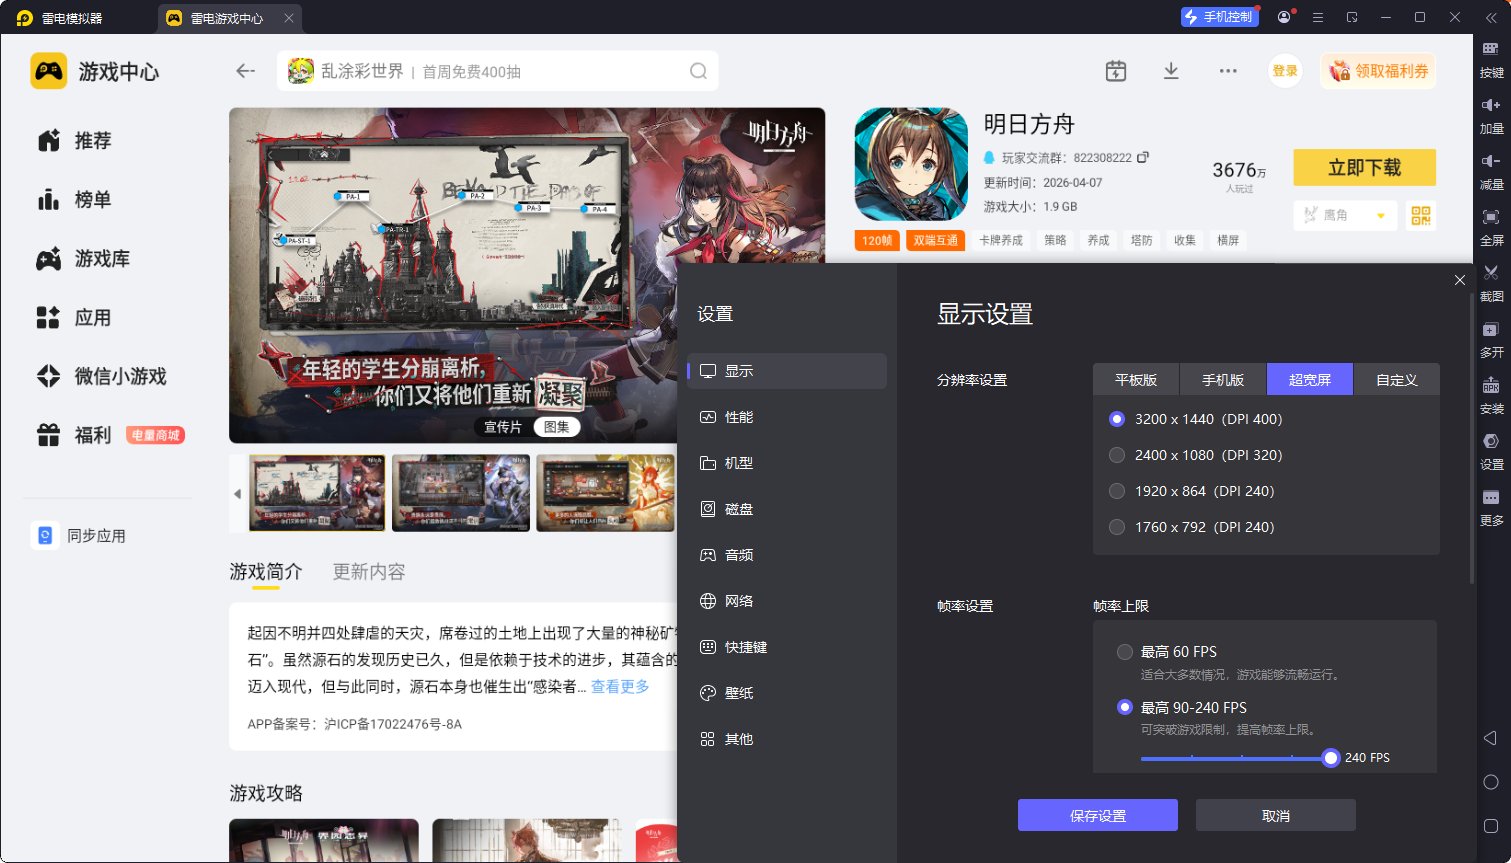The height and width of the screenshot is (863, 1511).
Task: Click the first screenshot thumbnail
Action: 317,493
